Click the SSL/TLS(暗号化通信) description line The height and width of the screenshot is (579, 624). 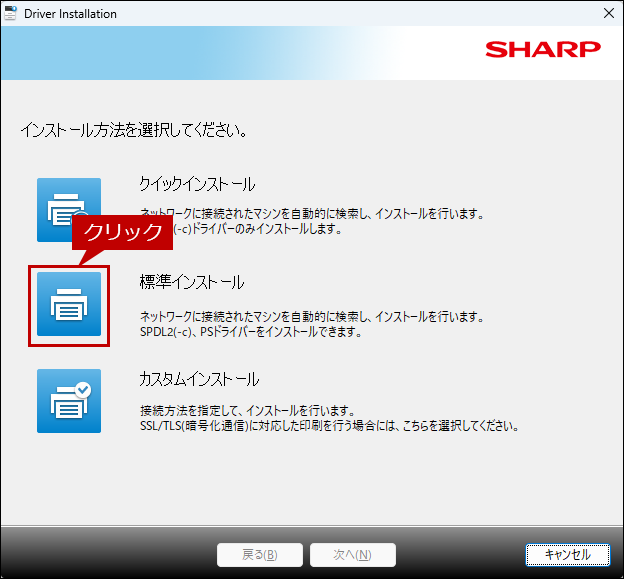coord(329,426)
